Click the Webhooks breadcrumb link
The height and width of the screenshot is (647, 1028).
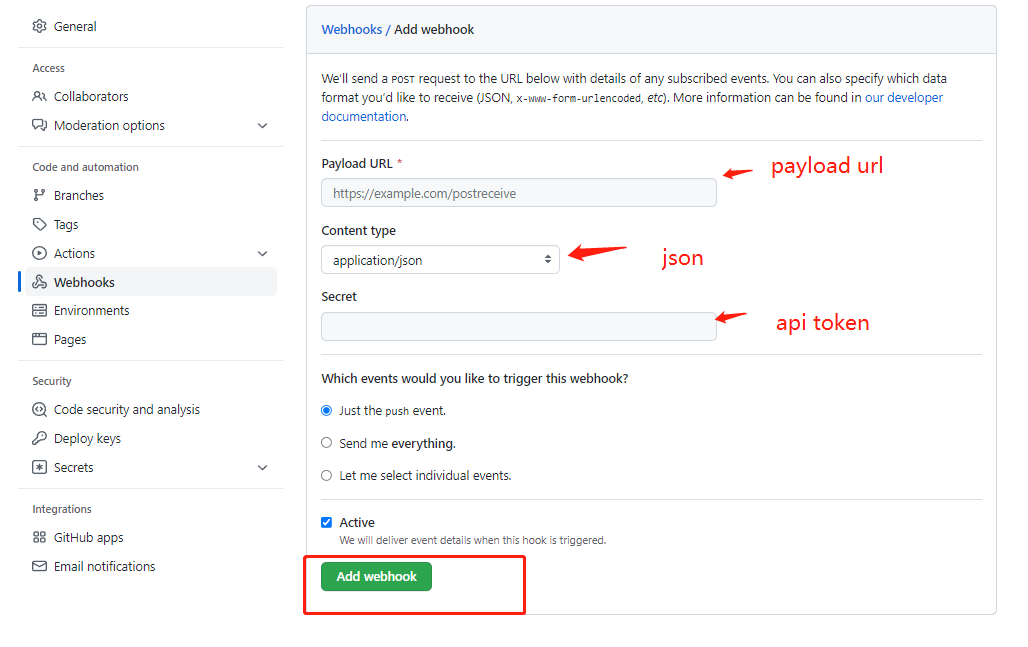click(x=351, y=30)
